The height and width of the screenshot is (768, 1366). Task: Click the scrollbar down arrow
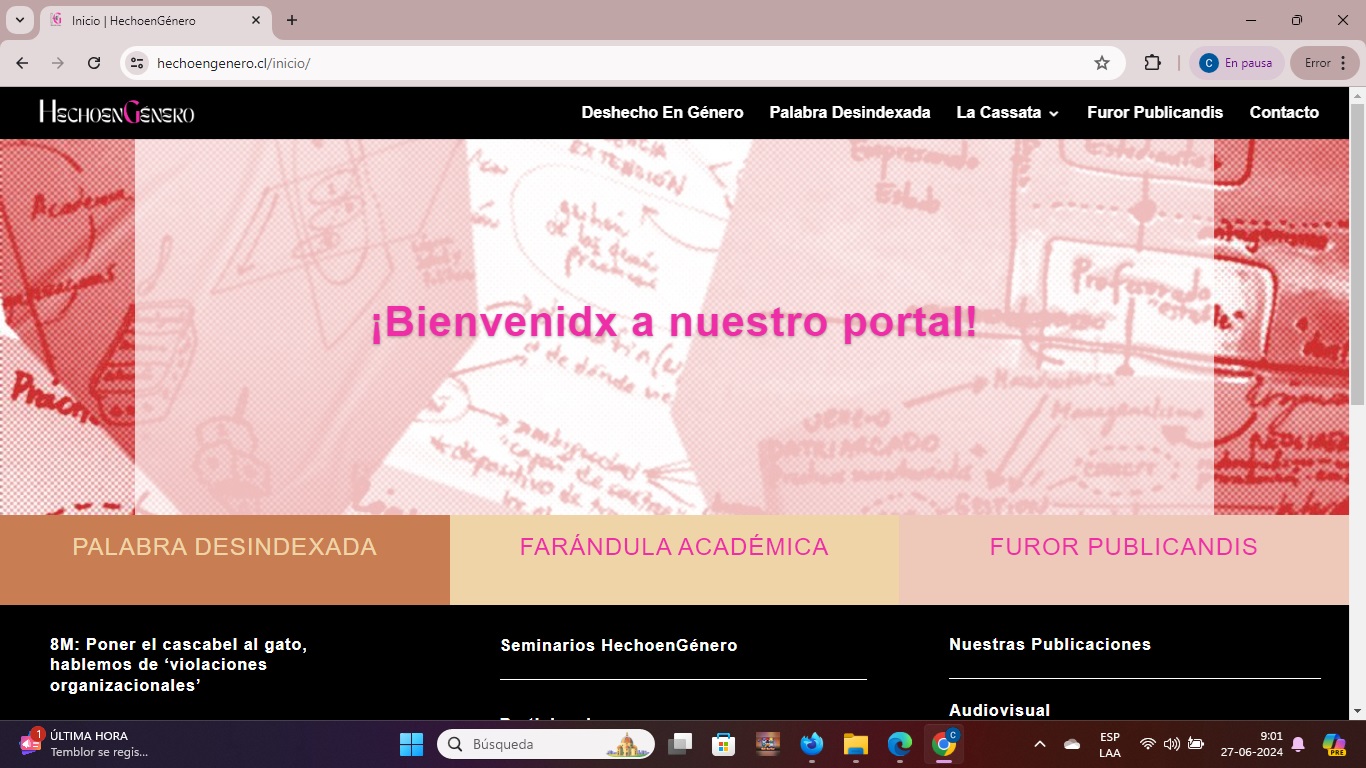[x=1357, y=711]
